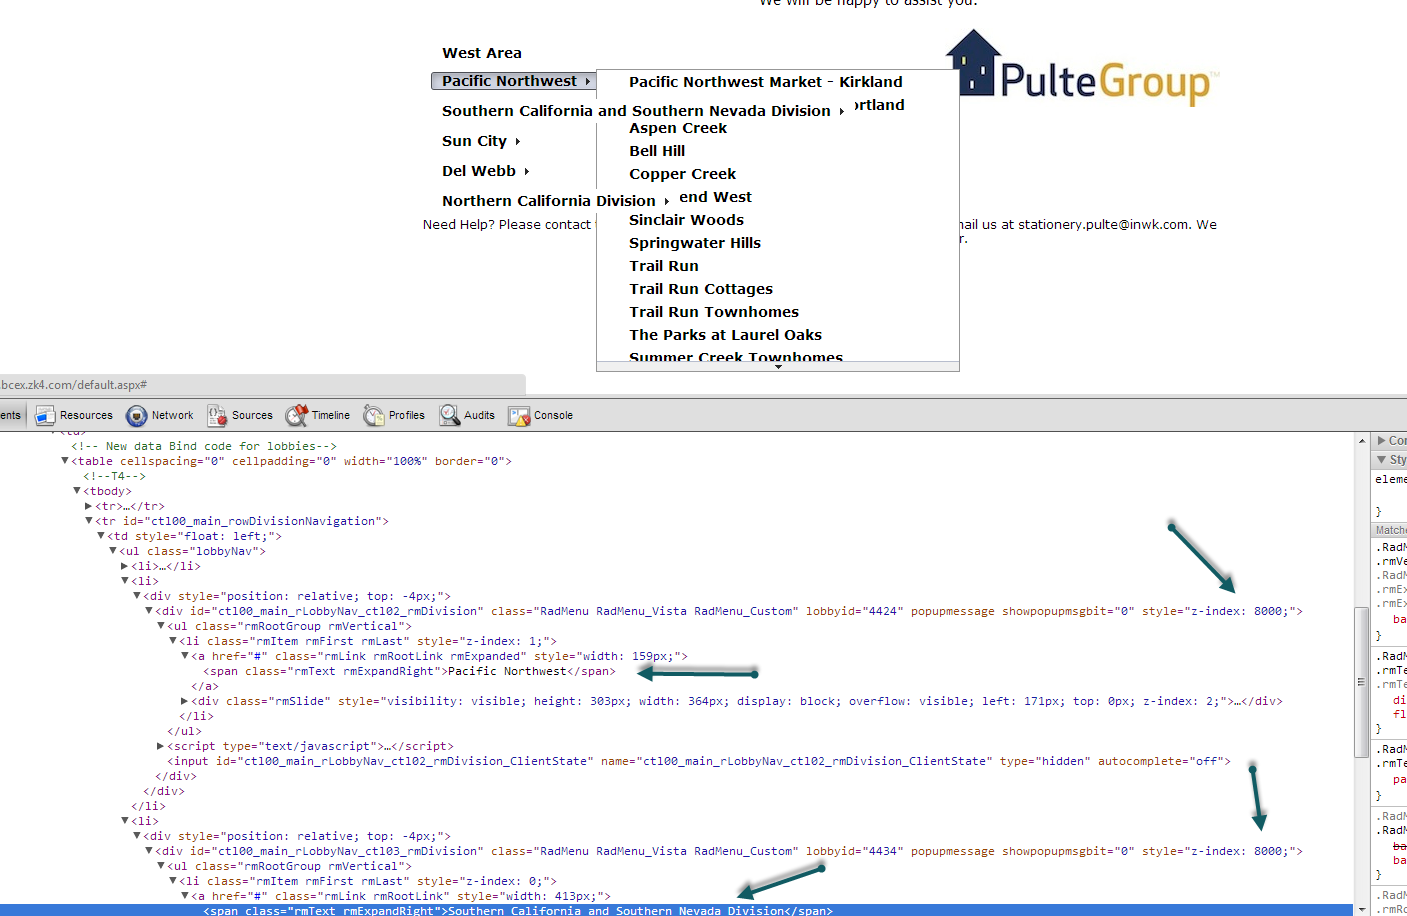Select the 'New data Bind code for lobbies' comment

click(x=204, y=446)
